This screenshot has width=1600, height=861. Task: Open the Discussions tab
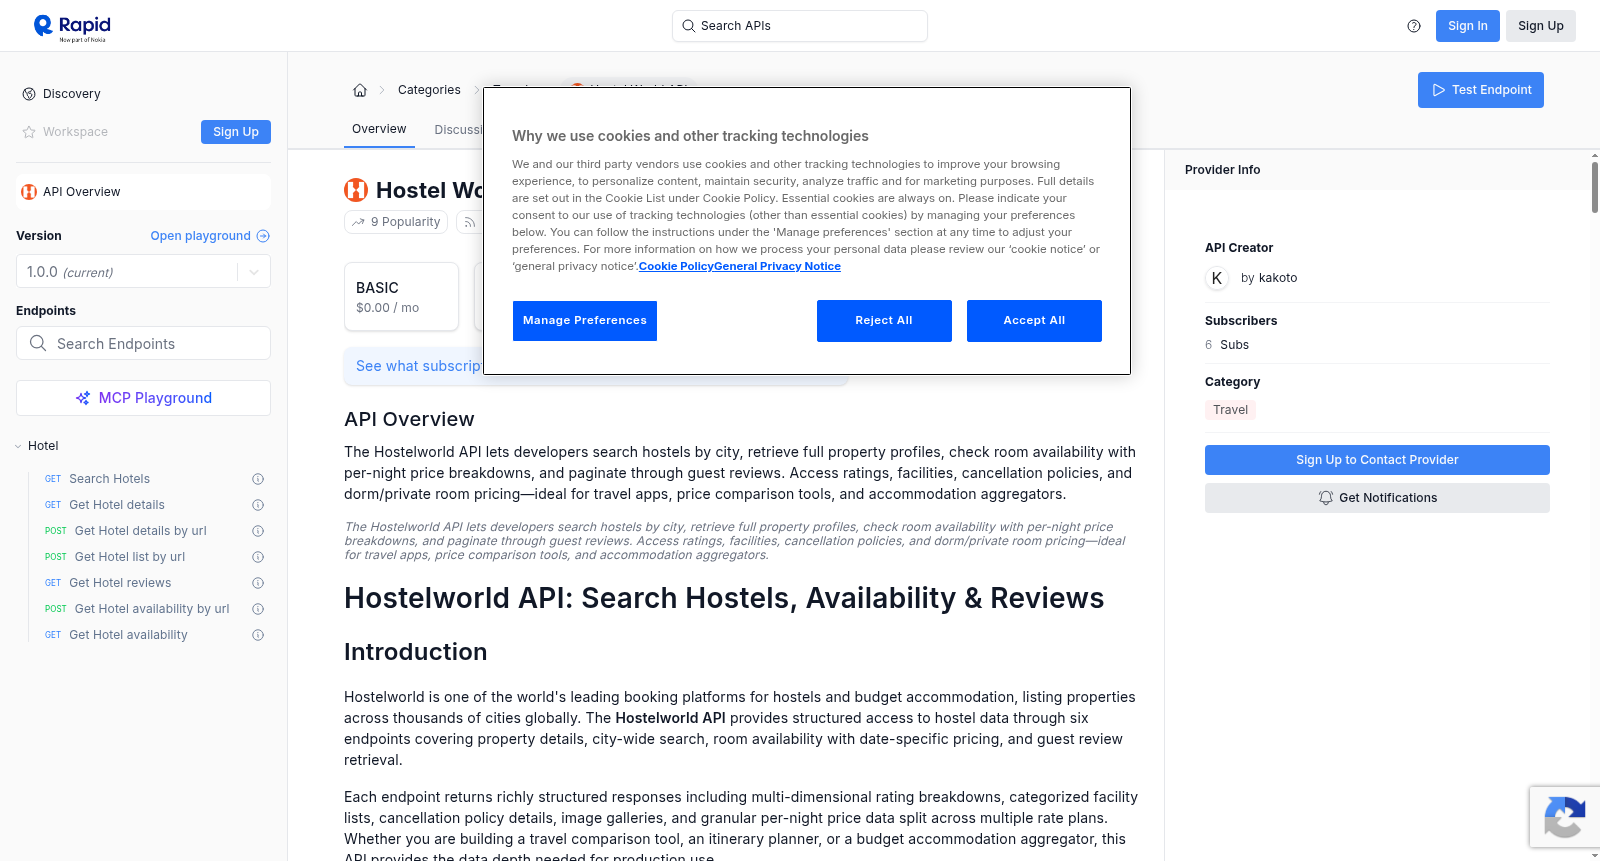[458, 130]
